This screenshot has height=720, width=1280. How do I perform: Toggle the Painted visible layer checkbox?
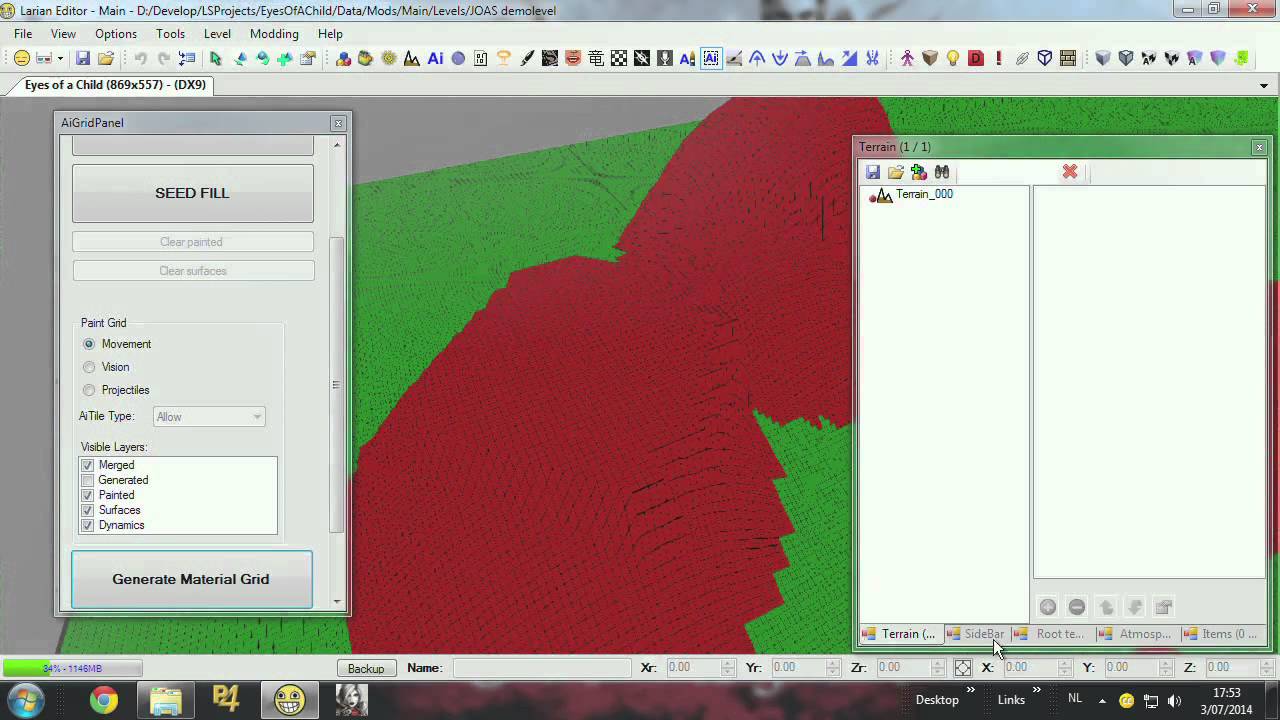pos(88,495)
